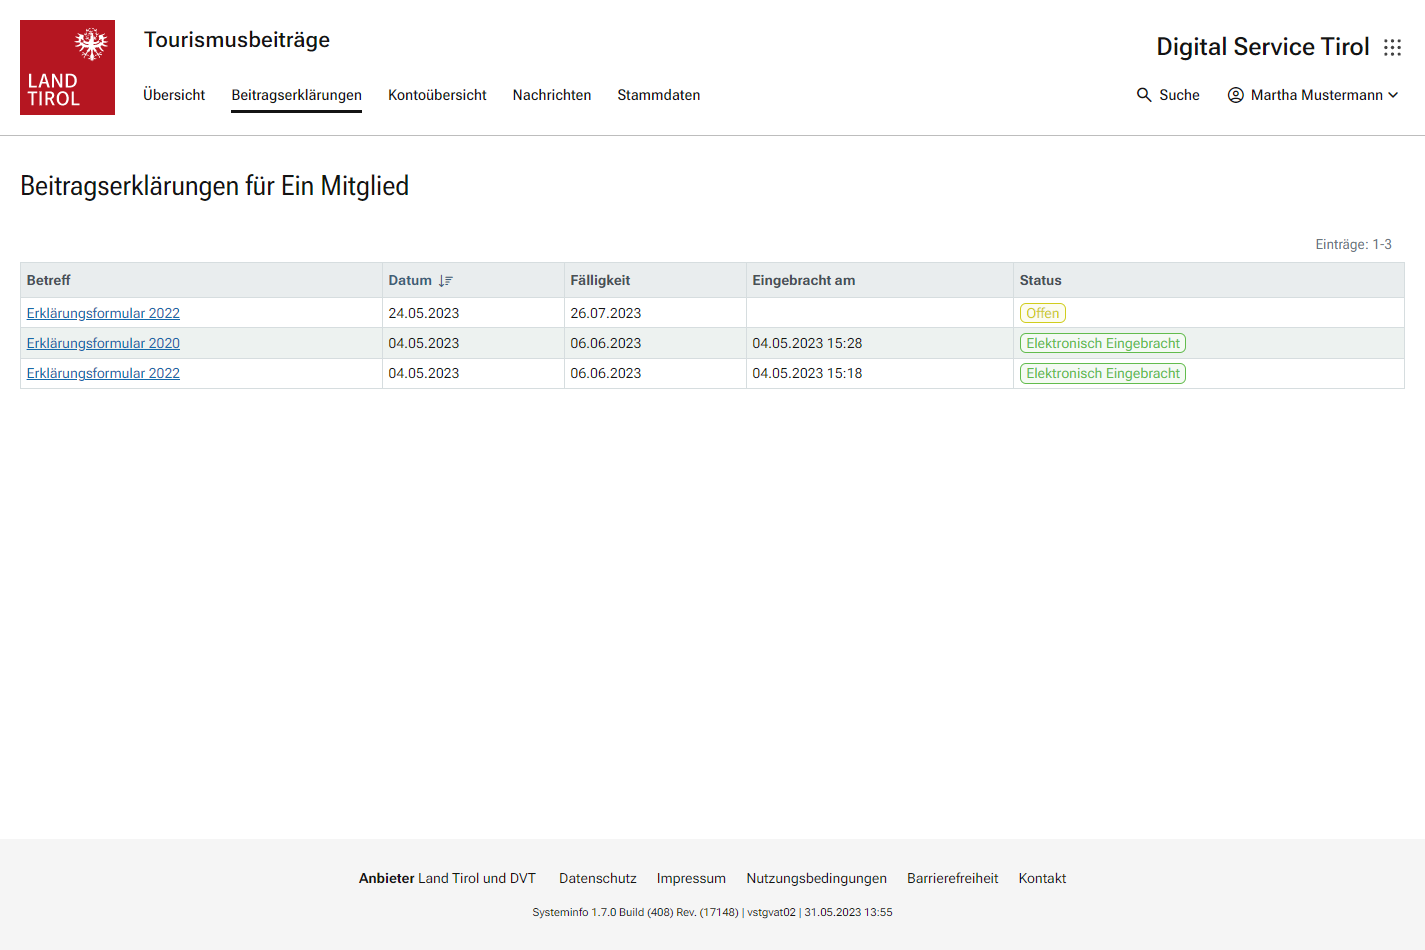Screen dimensions: 1425x950
Task: Open the Digital Service Tirol apps grid
Action: point(1392,48)
